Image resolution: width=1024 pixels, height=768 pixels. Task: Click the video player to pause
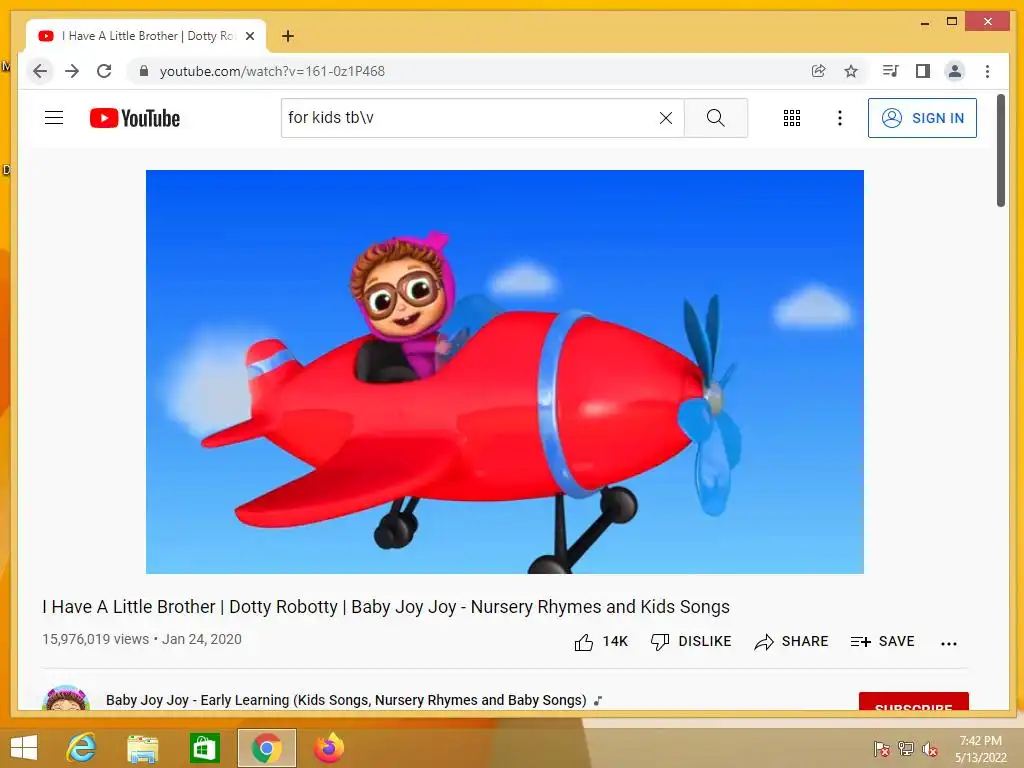[505, 372]
